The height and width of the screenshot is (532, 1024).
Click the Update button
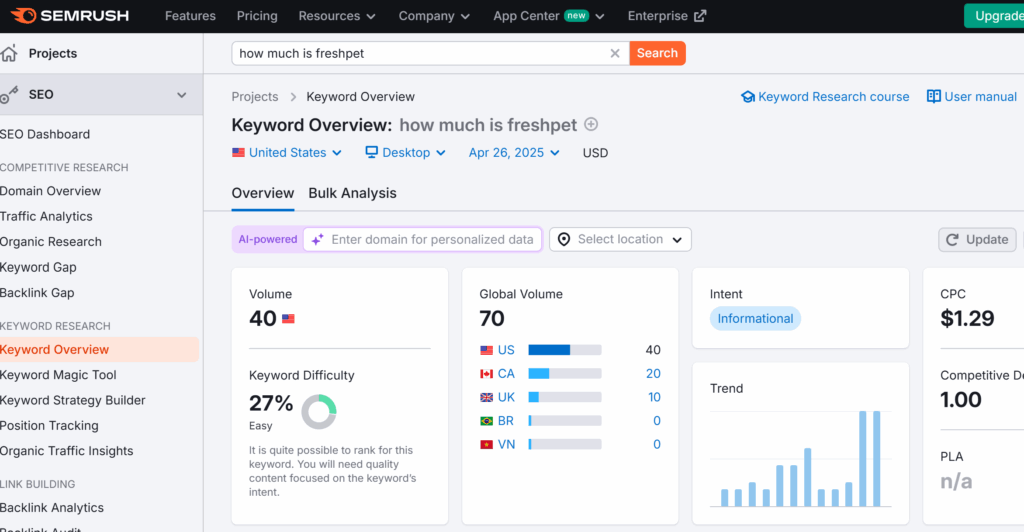[x=977, y=240]
